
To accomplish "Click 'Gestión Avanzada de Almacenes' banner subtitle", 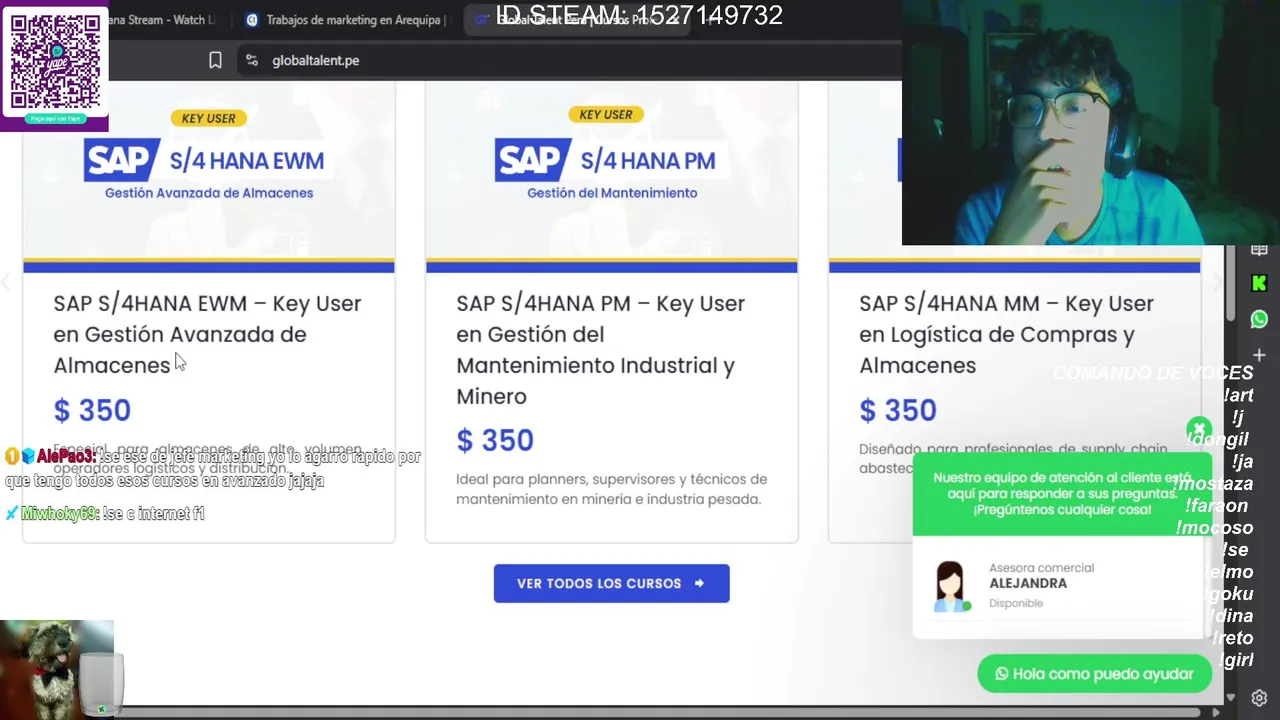I will 209,193.
